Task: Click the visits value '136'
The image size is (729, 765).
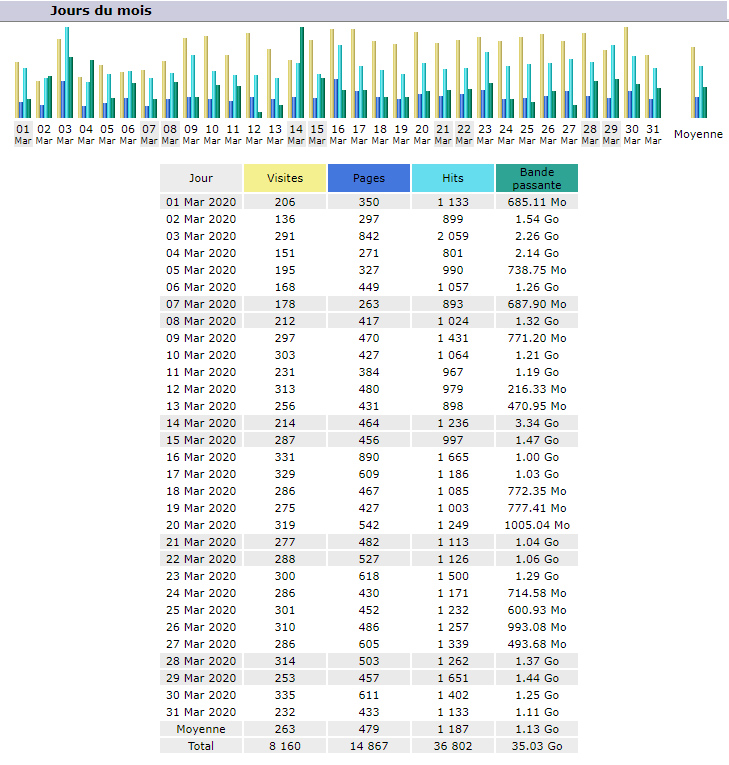Action: [x=285, y=219]
